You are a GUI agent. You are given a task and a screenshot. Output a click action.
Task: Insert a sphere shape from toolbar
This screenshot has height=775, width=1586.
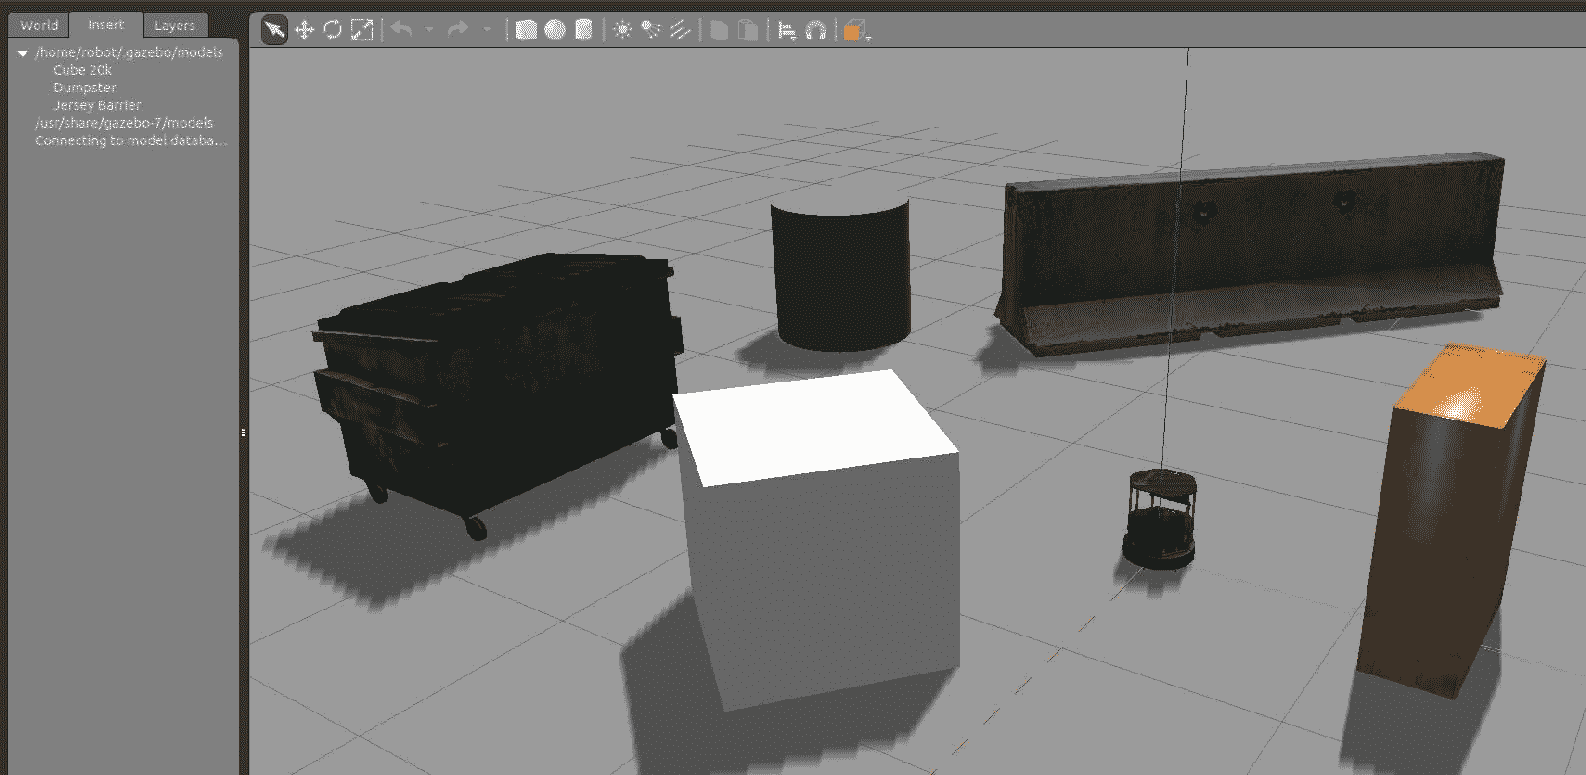555,30
